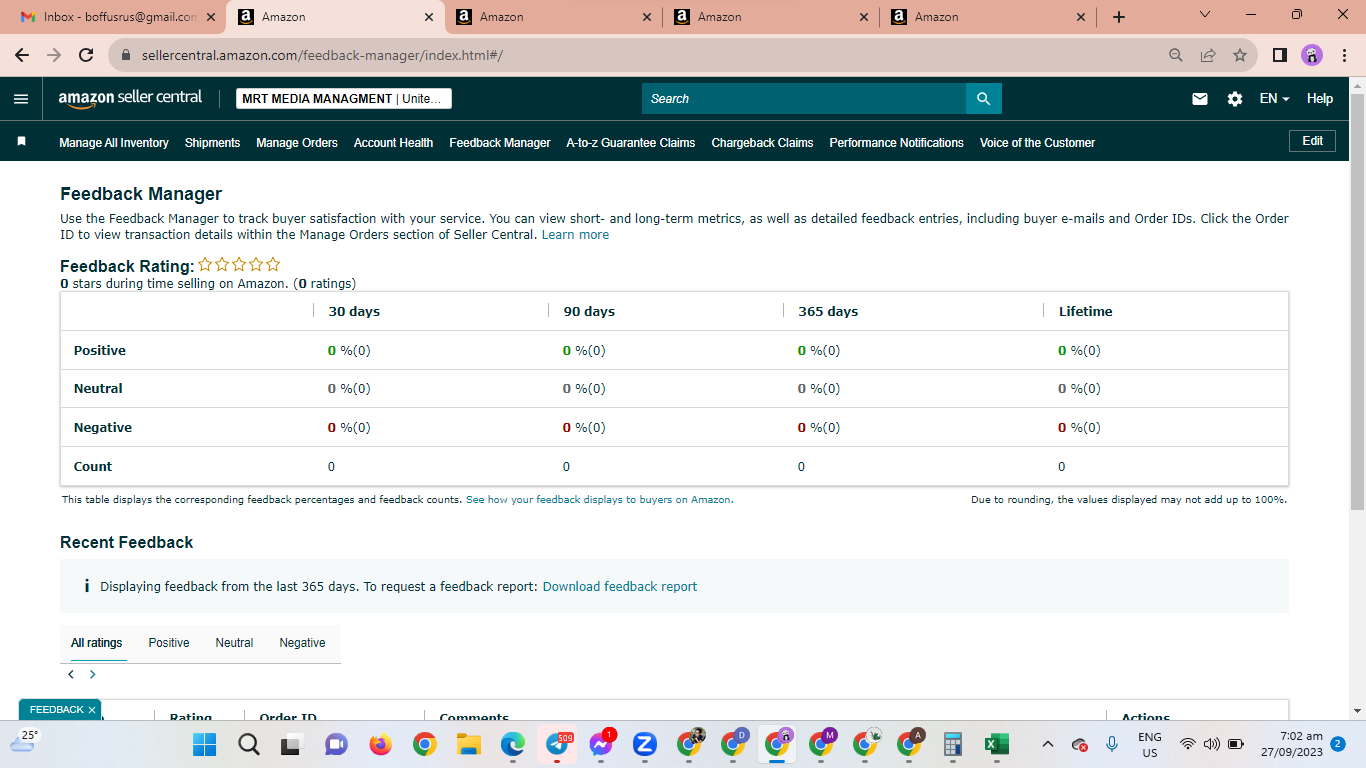
Task: Open Zoom from the taskbar
Action: coord(645,744)
